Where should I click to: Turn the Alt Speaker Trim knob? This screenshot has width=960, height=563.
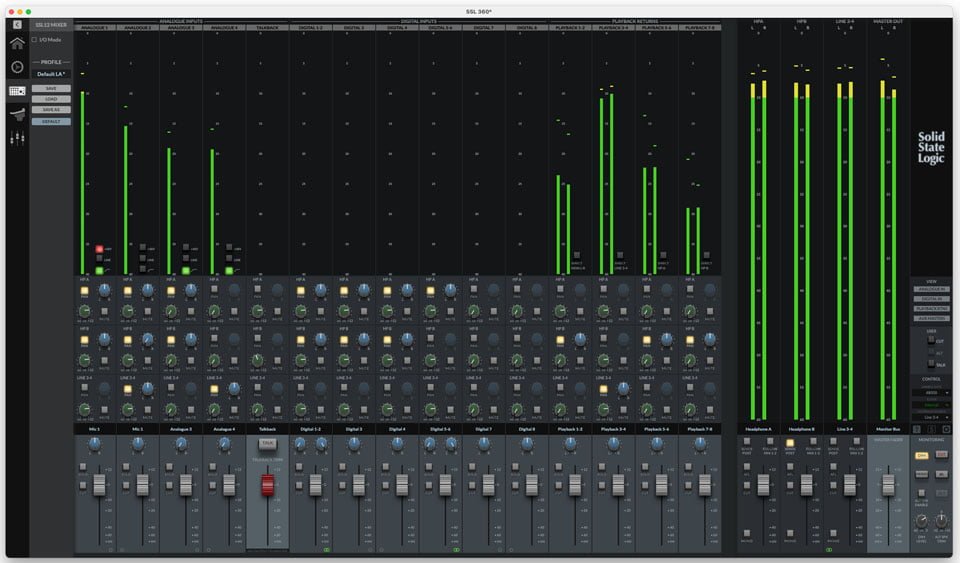941,520
